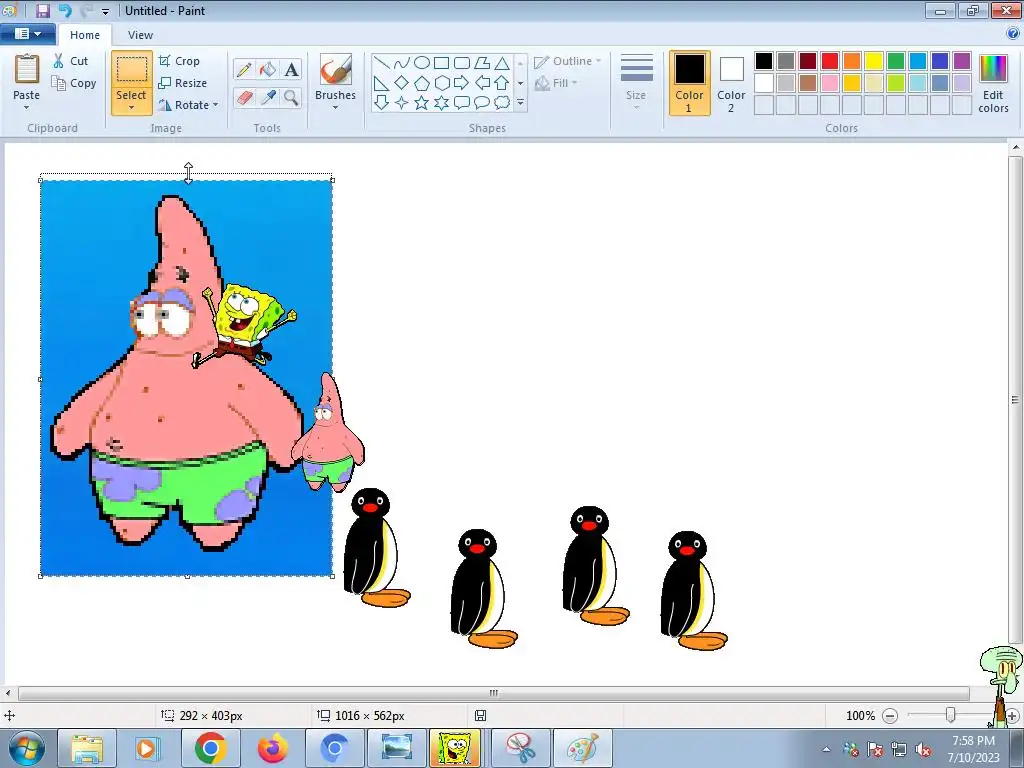The image size is (1024, 768).
Task: Select the Pencil tool
Action: tap(244, 69)
